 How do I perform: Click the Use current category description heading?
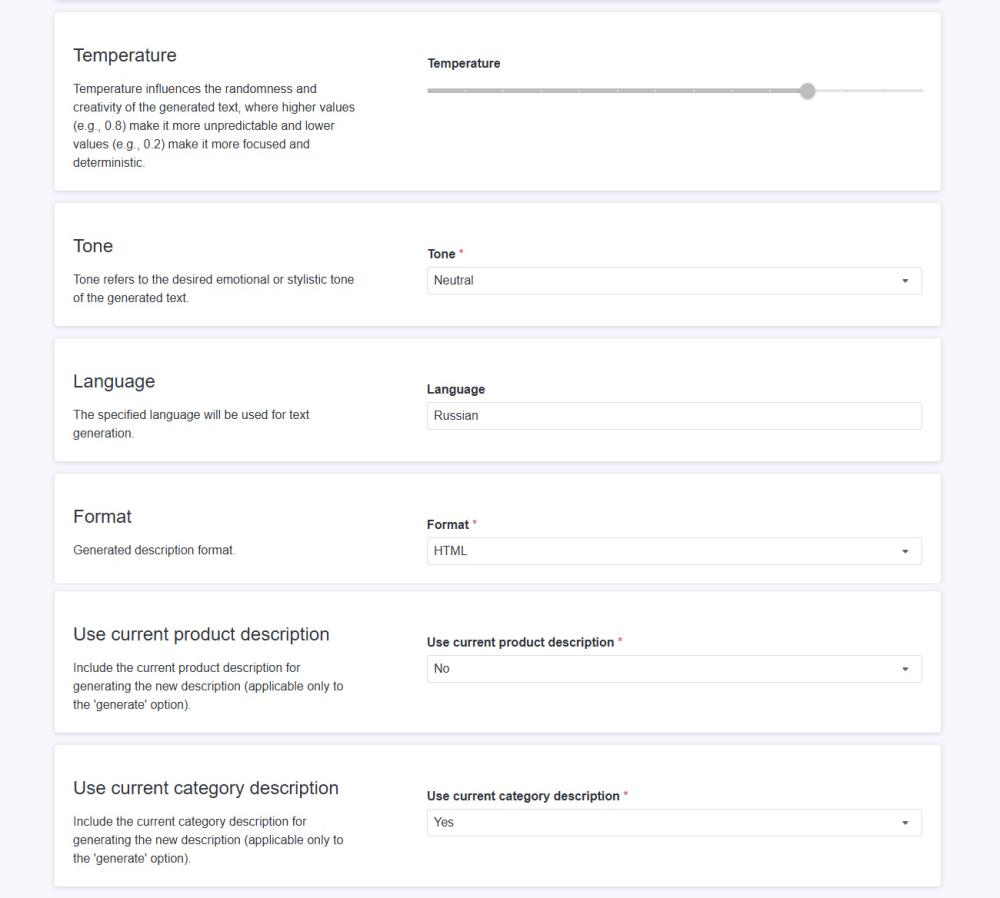click(x=205, y=788)
